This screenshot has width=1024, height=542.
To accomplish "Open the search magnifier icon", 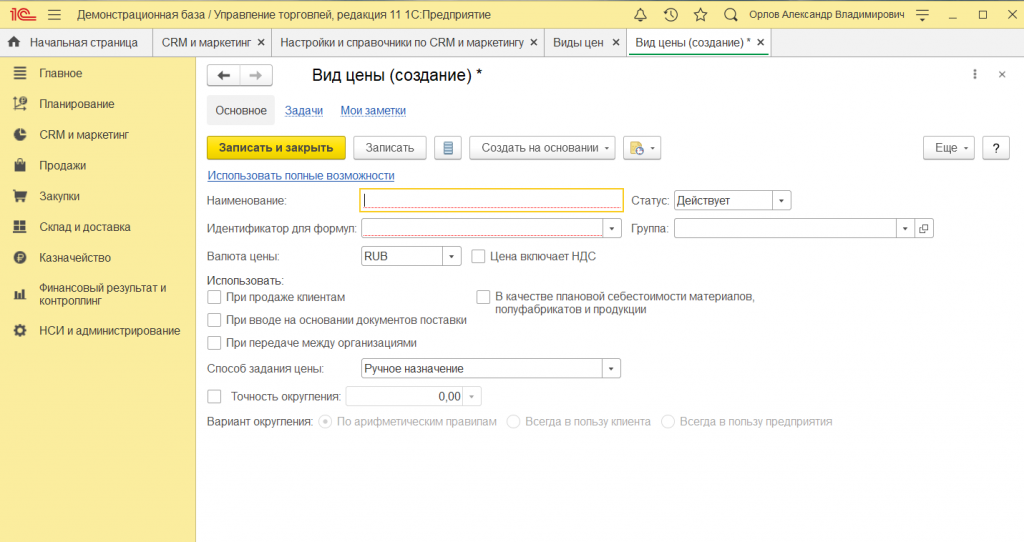I will [731, 15].
